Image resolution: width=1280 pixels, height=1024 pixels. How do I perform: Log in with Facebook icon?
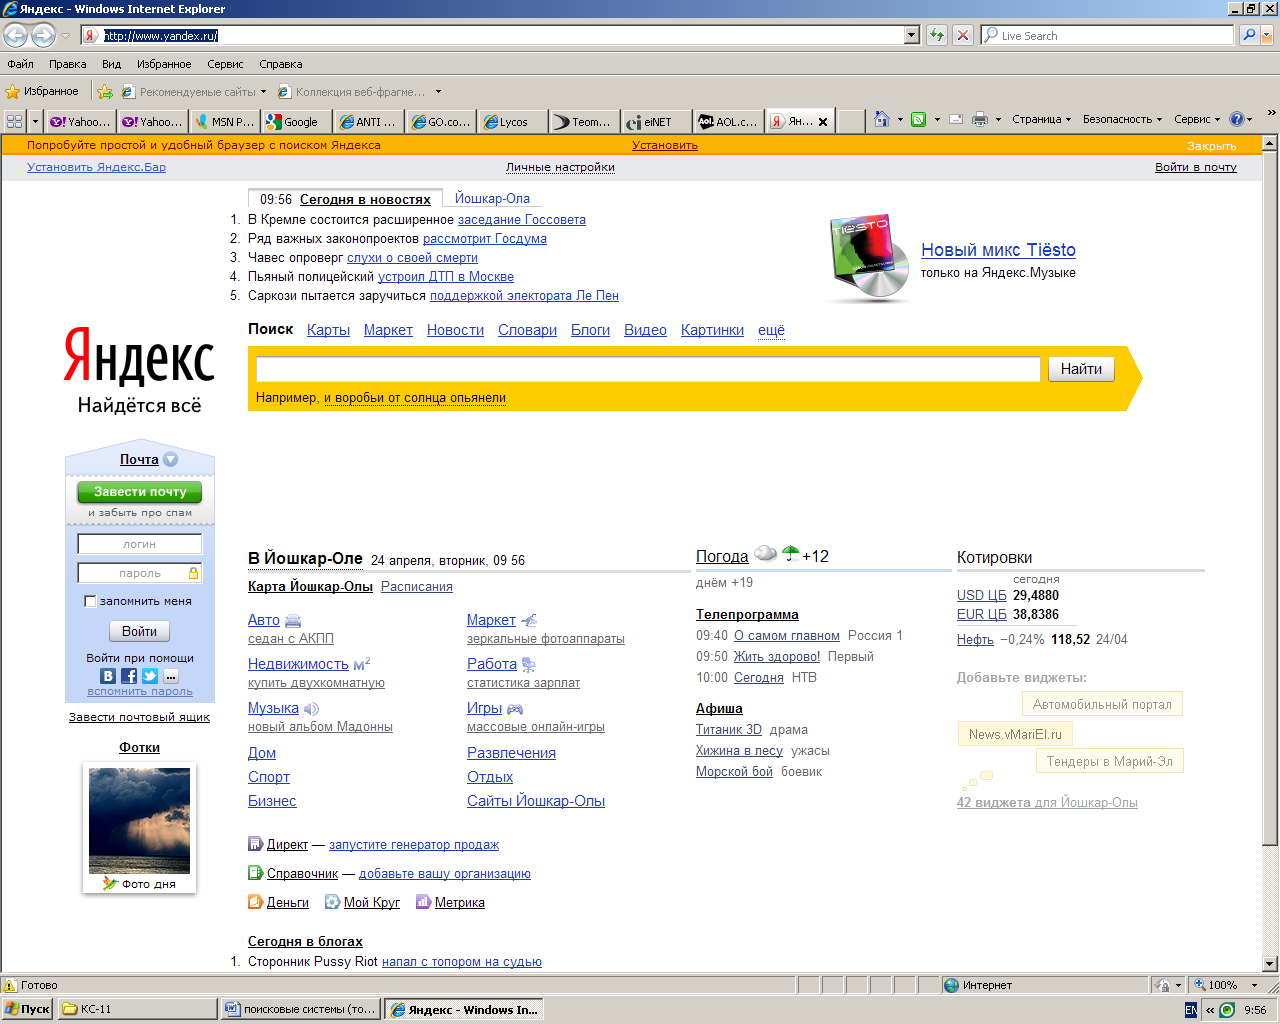coord(129,676)
